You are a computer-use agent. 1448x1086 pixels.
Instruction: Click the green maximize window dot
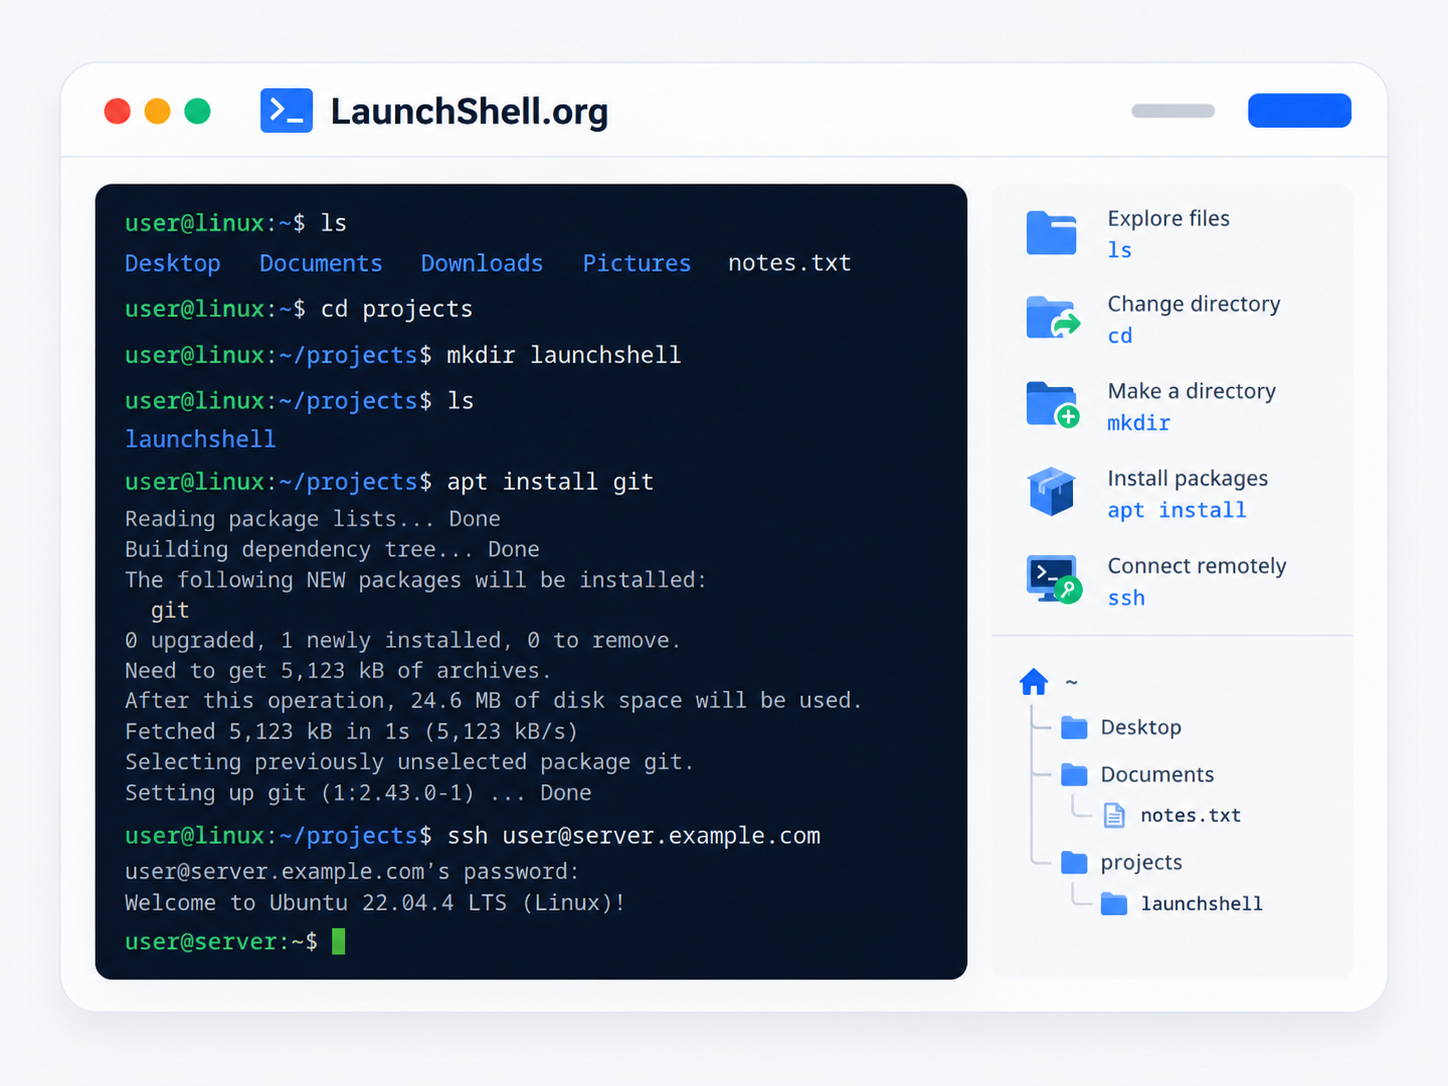(x=198, y=111)
